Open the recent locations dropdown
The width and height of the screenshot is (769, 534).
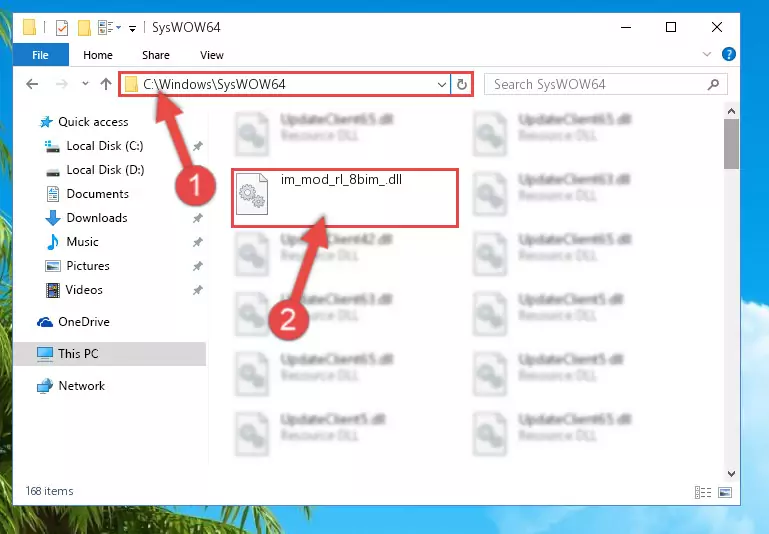tap(85, 84)
